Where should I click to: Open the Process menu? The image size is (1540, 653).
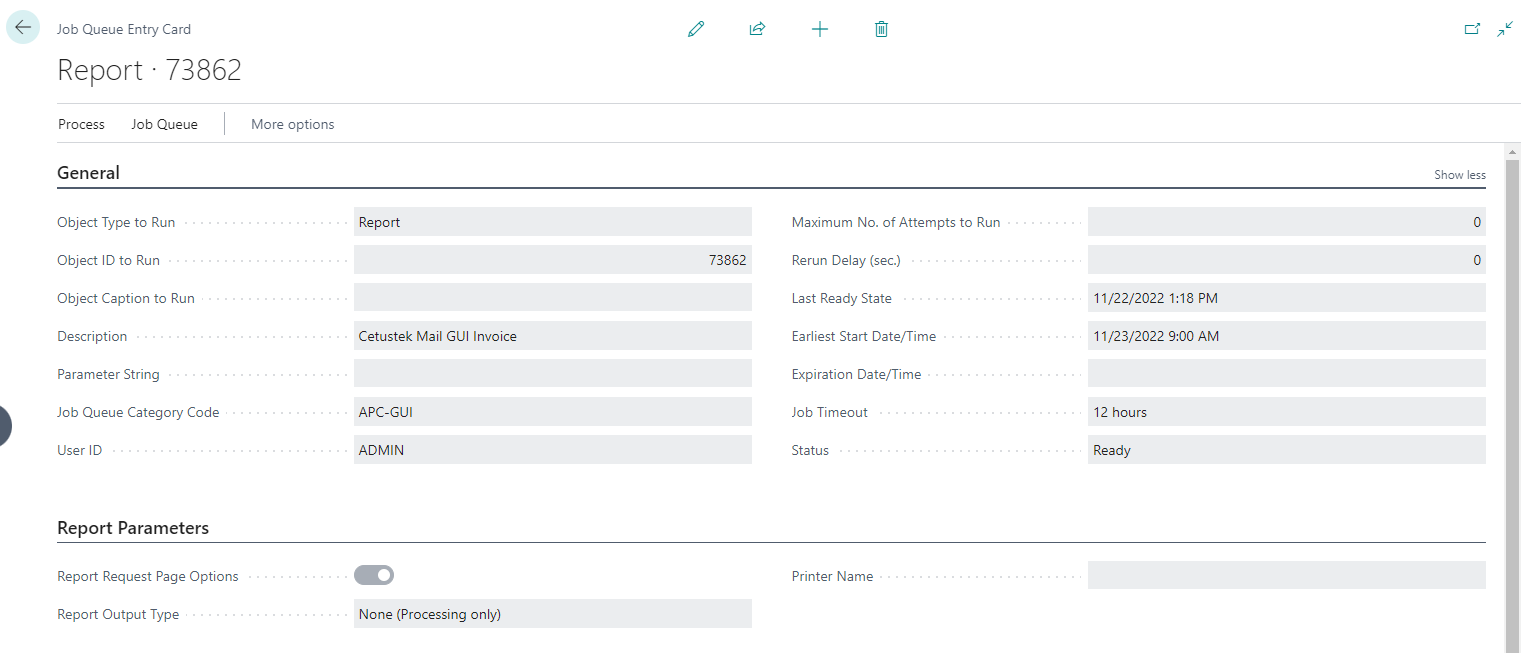(81, 124)
